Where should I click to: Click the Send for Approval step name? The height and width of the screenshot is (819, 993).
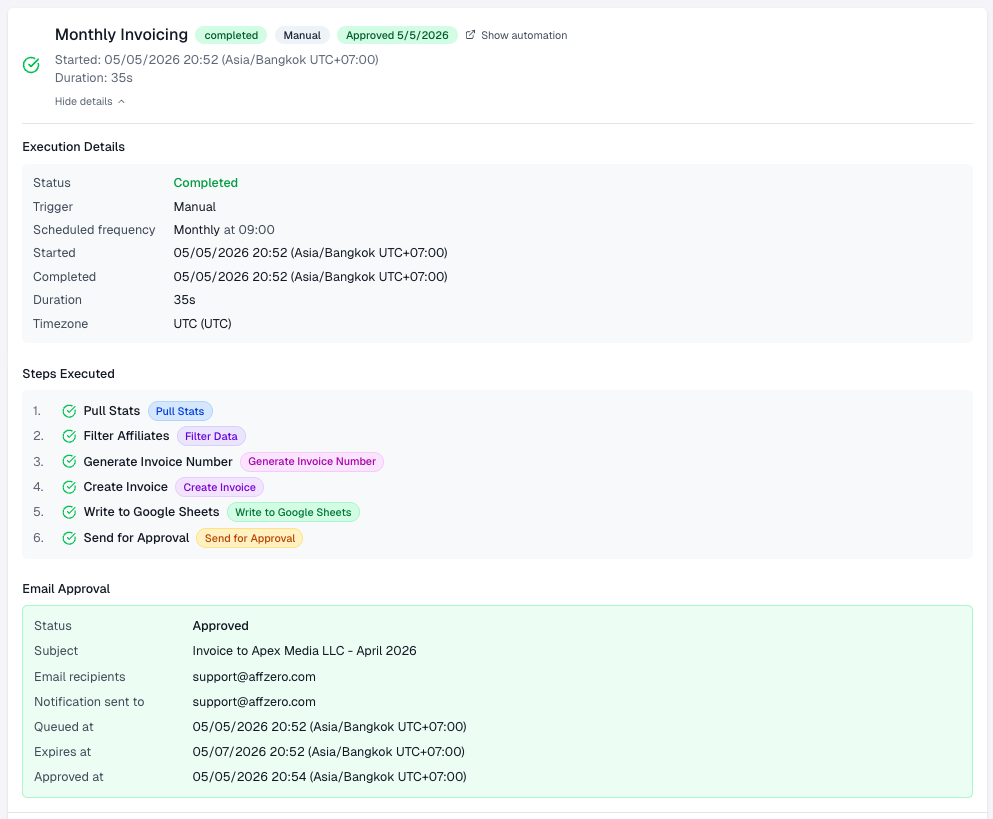click(x=136, y=538)
